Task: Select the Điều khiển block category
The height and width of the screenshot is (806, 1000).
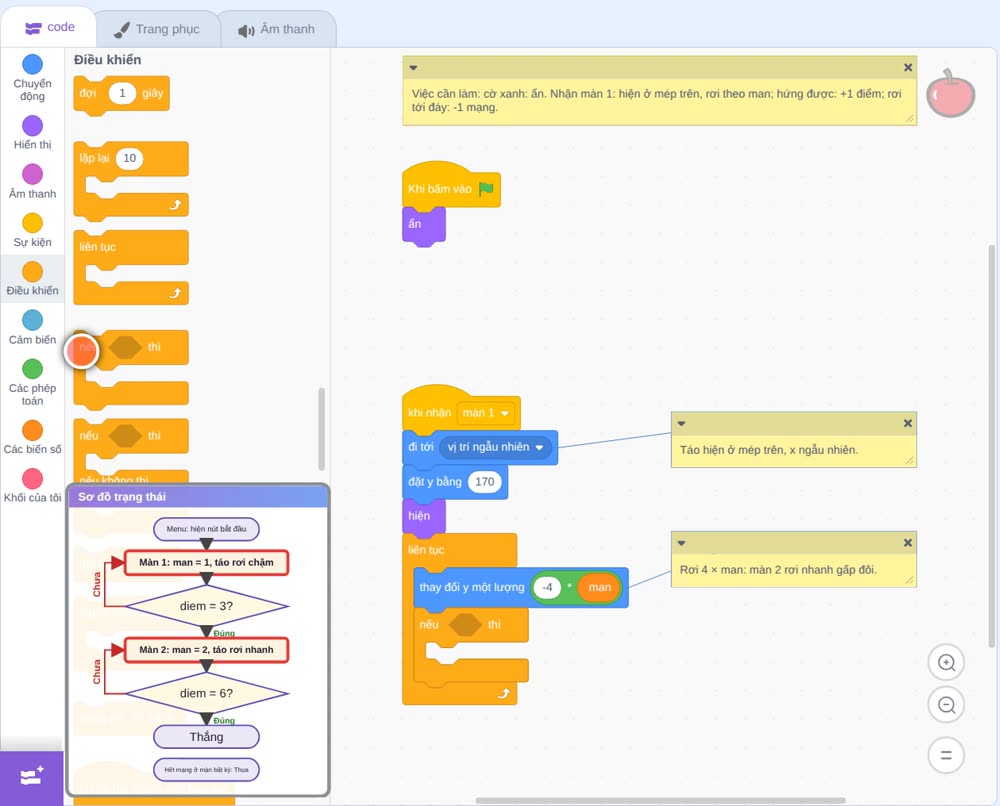Action: (x=32, y=279)
